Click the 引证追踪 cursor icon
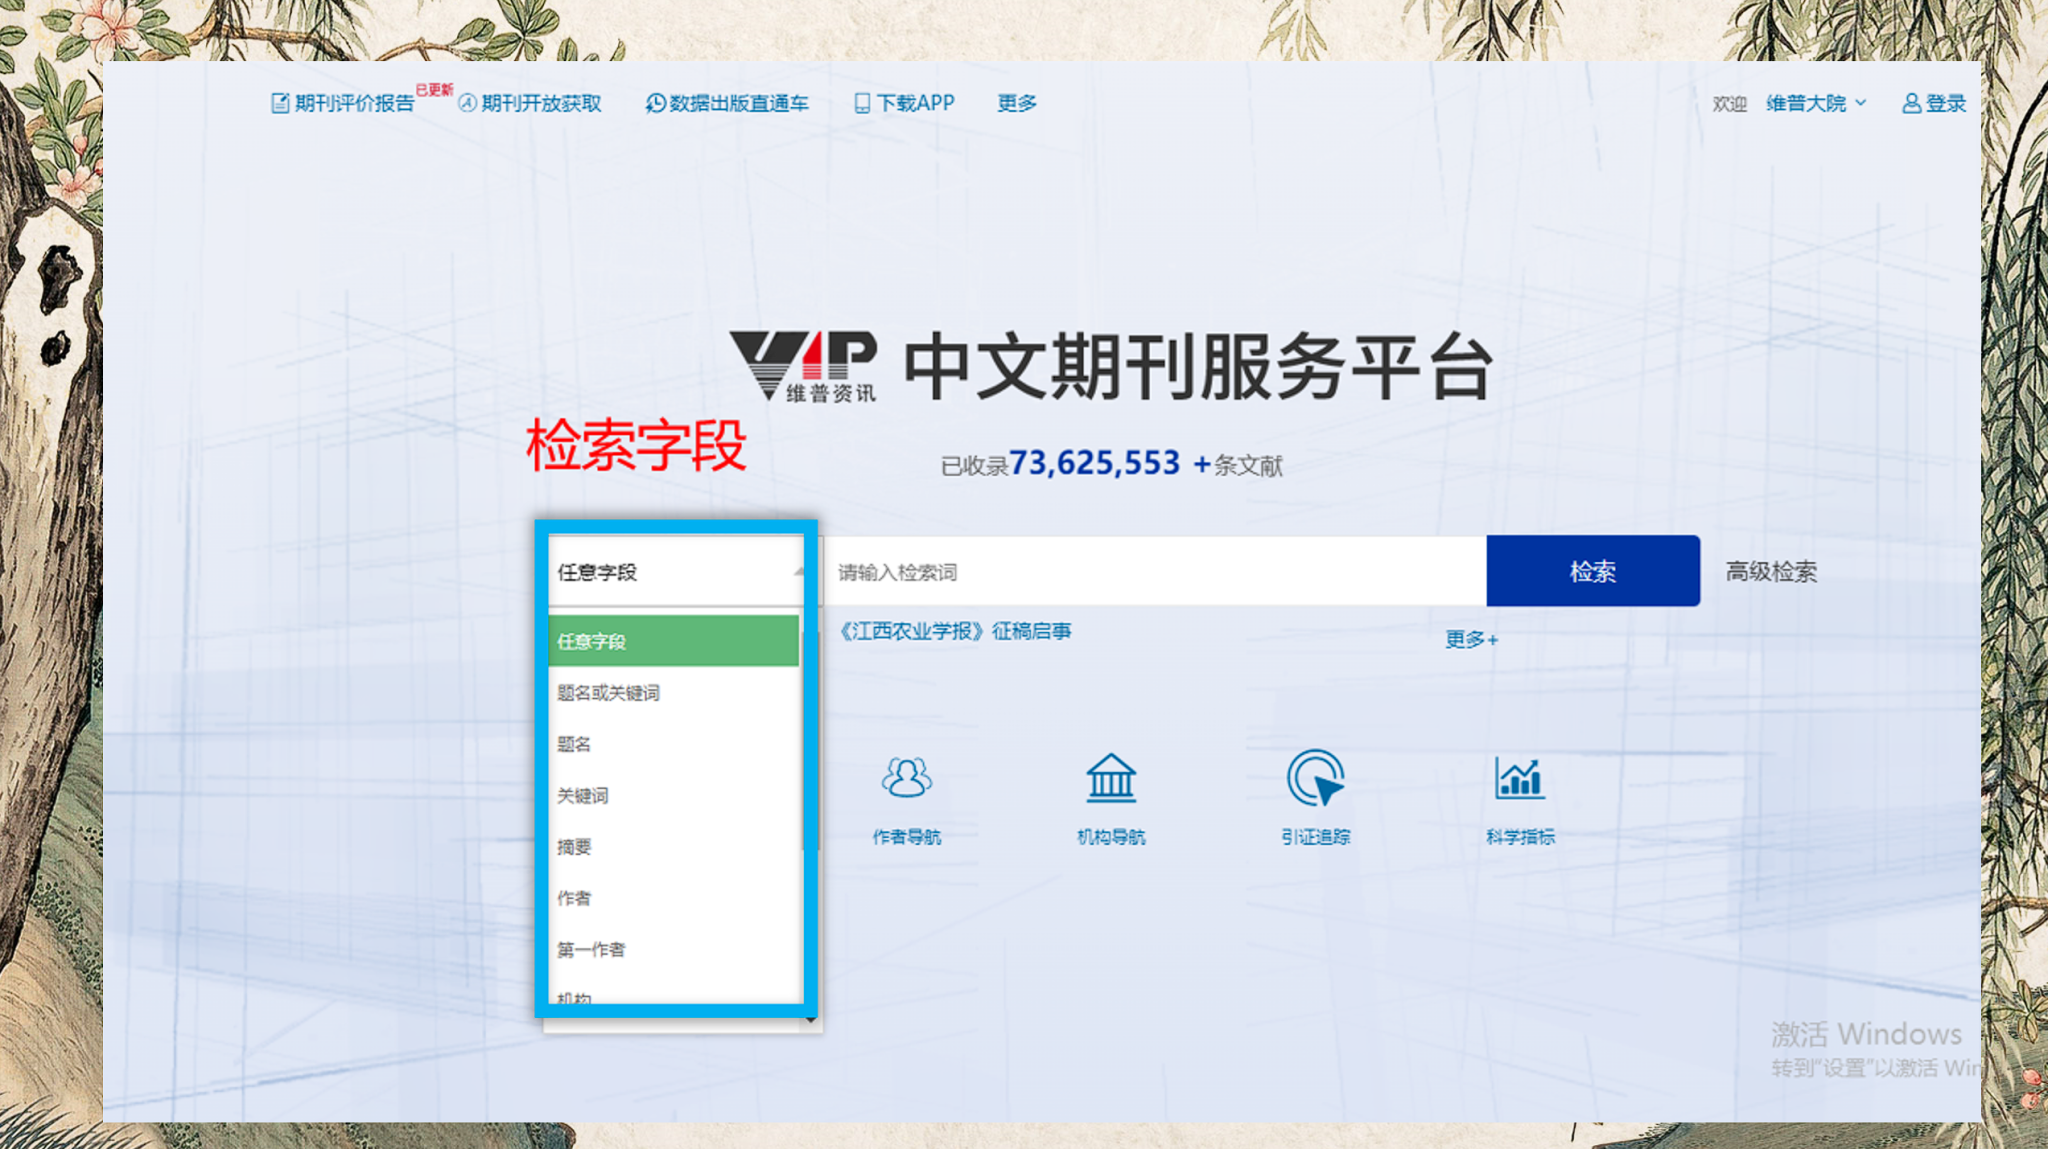Image resolution: width=2048 pixels, height=1149 pixels. click(1315, 777)
